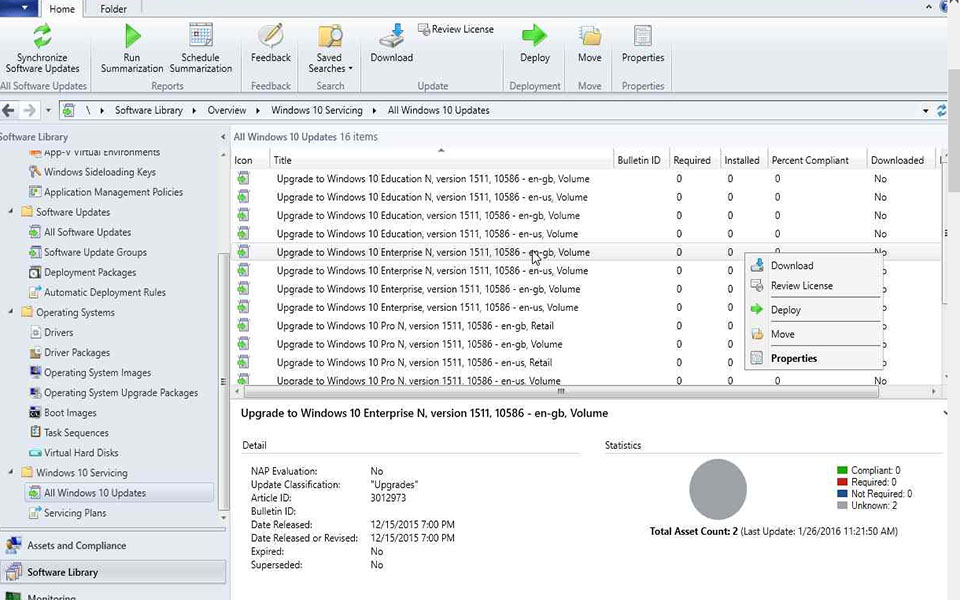Switch to the Home ribbon tab
Screen dimensions: 960x600
pyautogui.click(x=62, y=9)
